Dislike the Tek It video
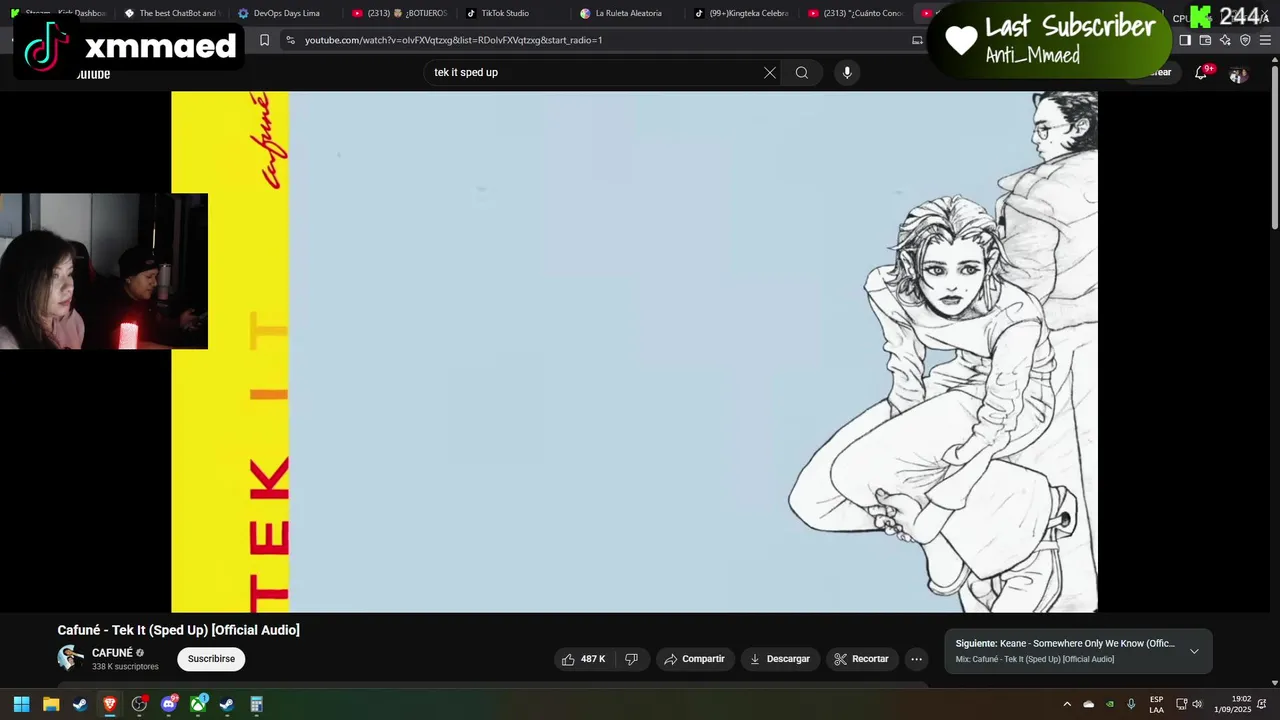 631,659
